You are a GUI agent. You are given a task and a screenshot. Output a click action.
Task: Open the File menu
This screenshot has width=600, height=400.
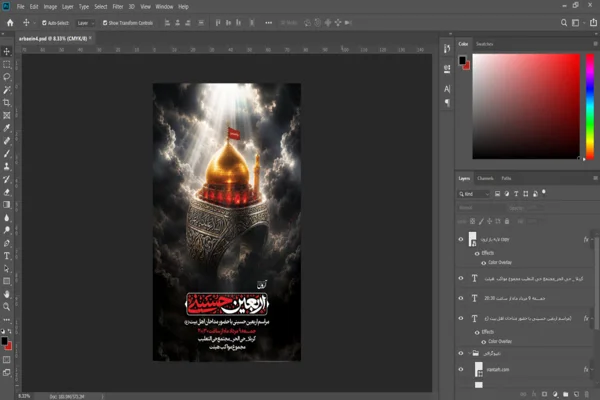[x=21, y=7]
